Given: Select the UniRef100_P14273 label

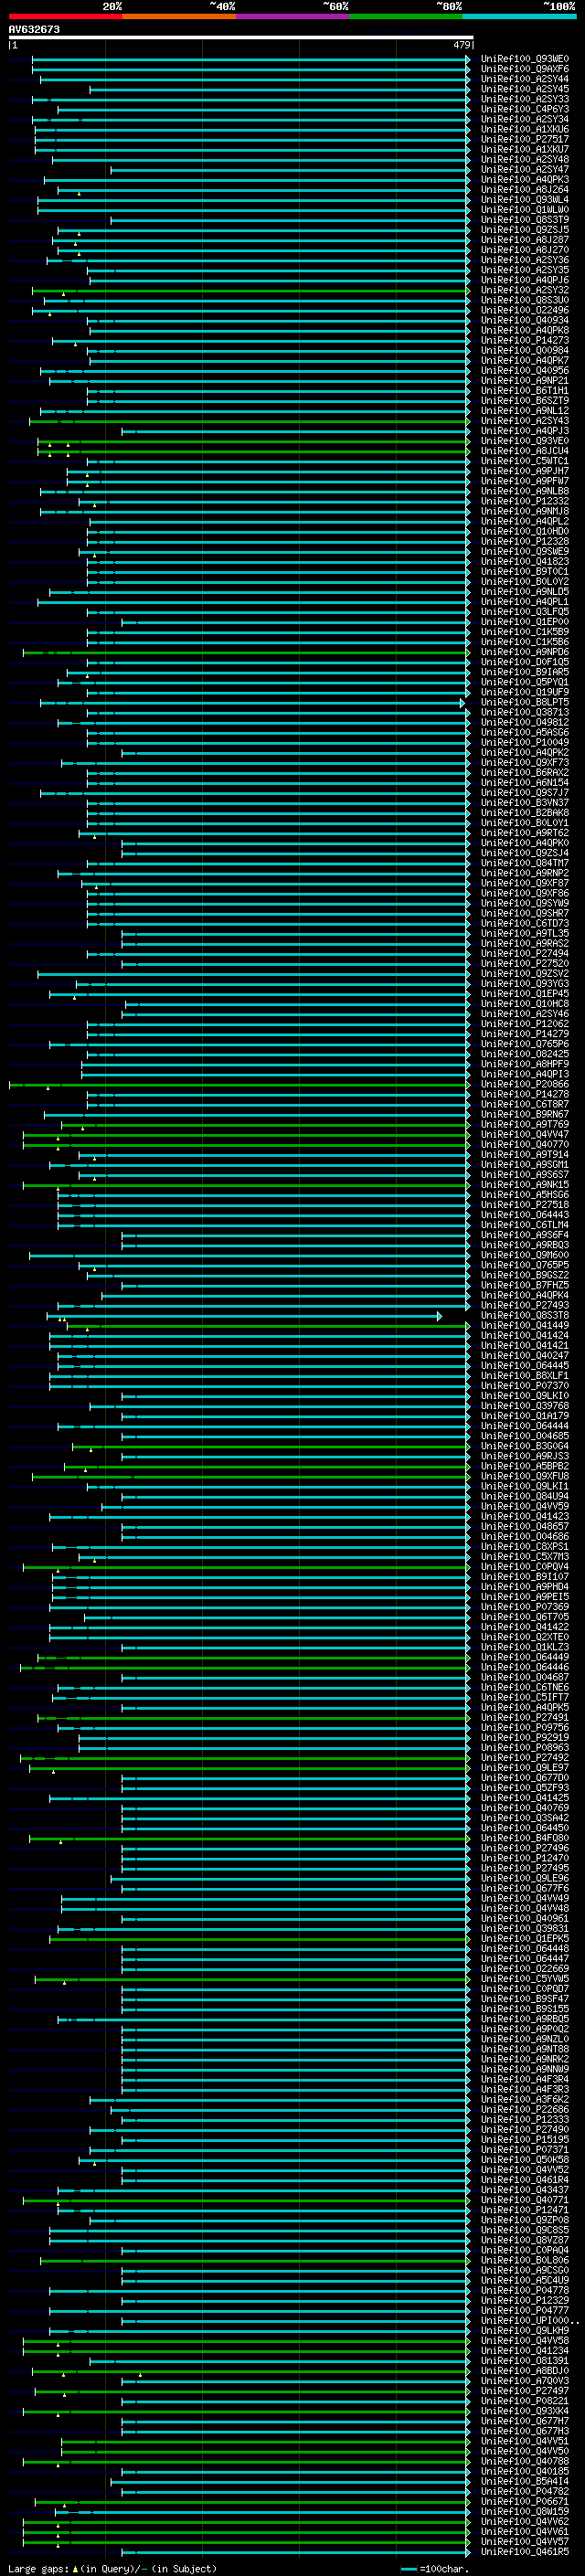Looking at the screenshot, I should pyautogui.click(x=525, y=340).
